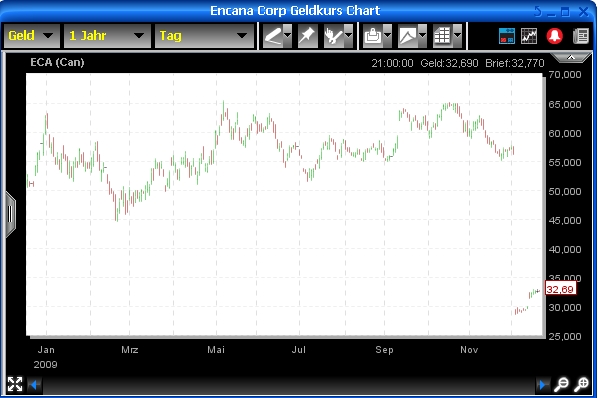Open the Tag interval dropdown
The image size is (598, 398).
pos(204,36)
